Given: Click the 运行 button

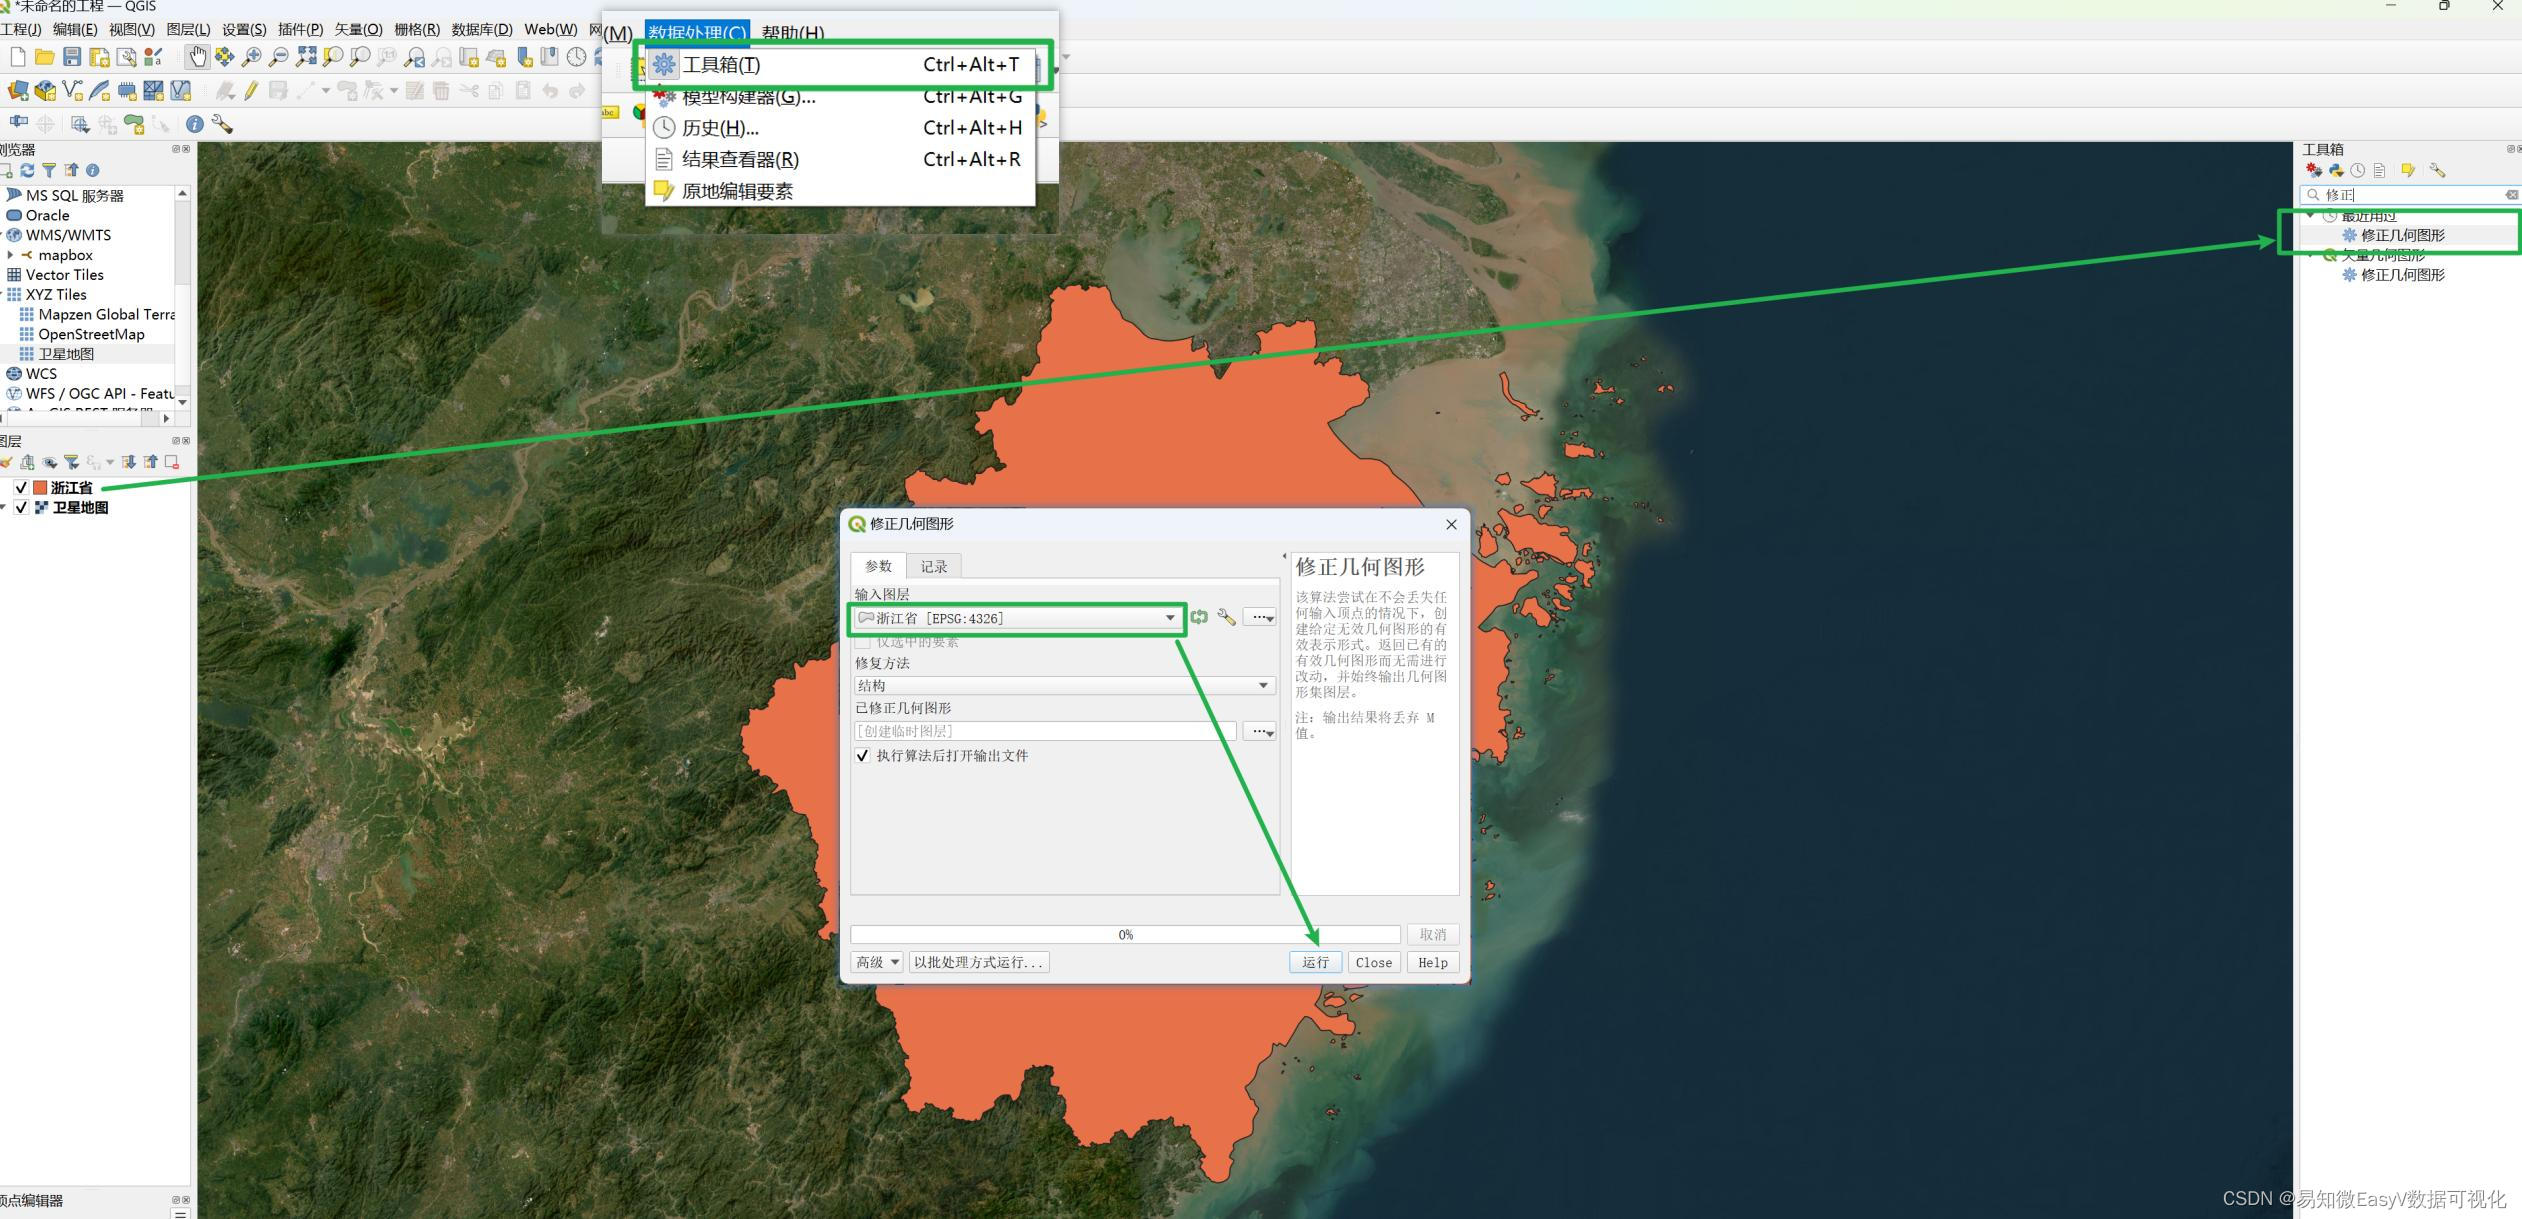Looking at the screenshot, I should 1315,962.
